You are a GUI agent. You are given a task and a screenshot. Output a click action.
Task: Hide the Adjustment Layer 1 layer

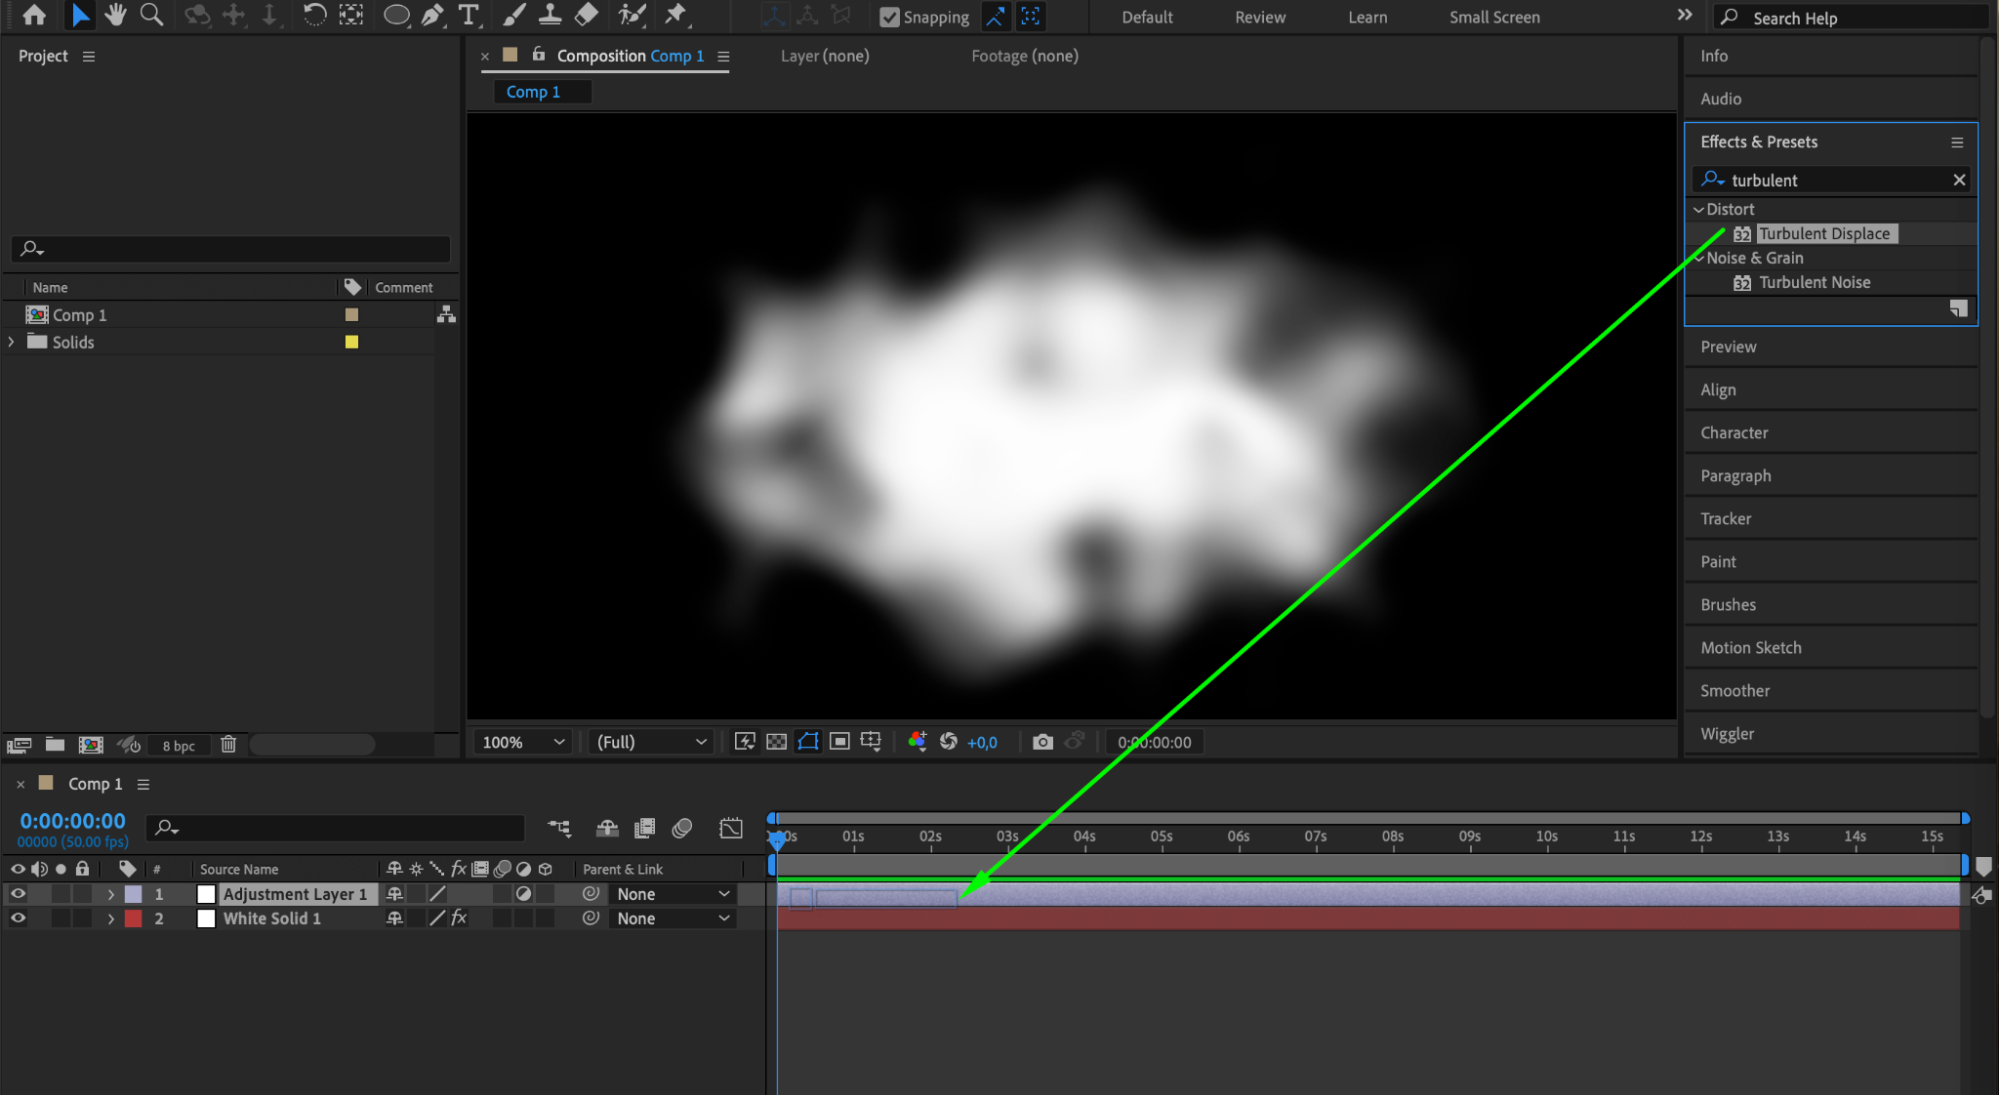(18, 894)
